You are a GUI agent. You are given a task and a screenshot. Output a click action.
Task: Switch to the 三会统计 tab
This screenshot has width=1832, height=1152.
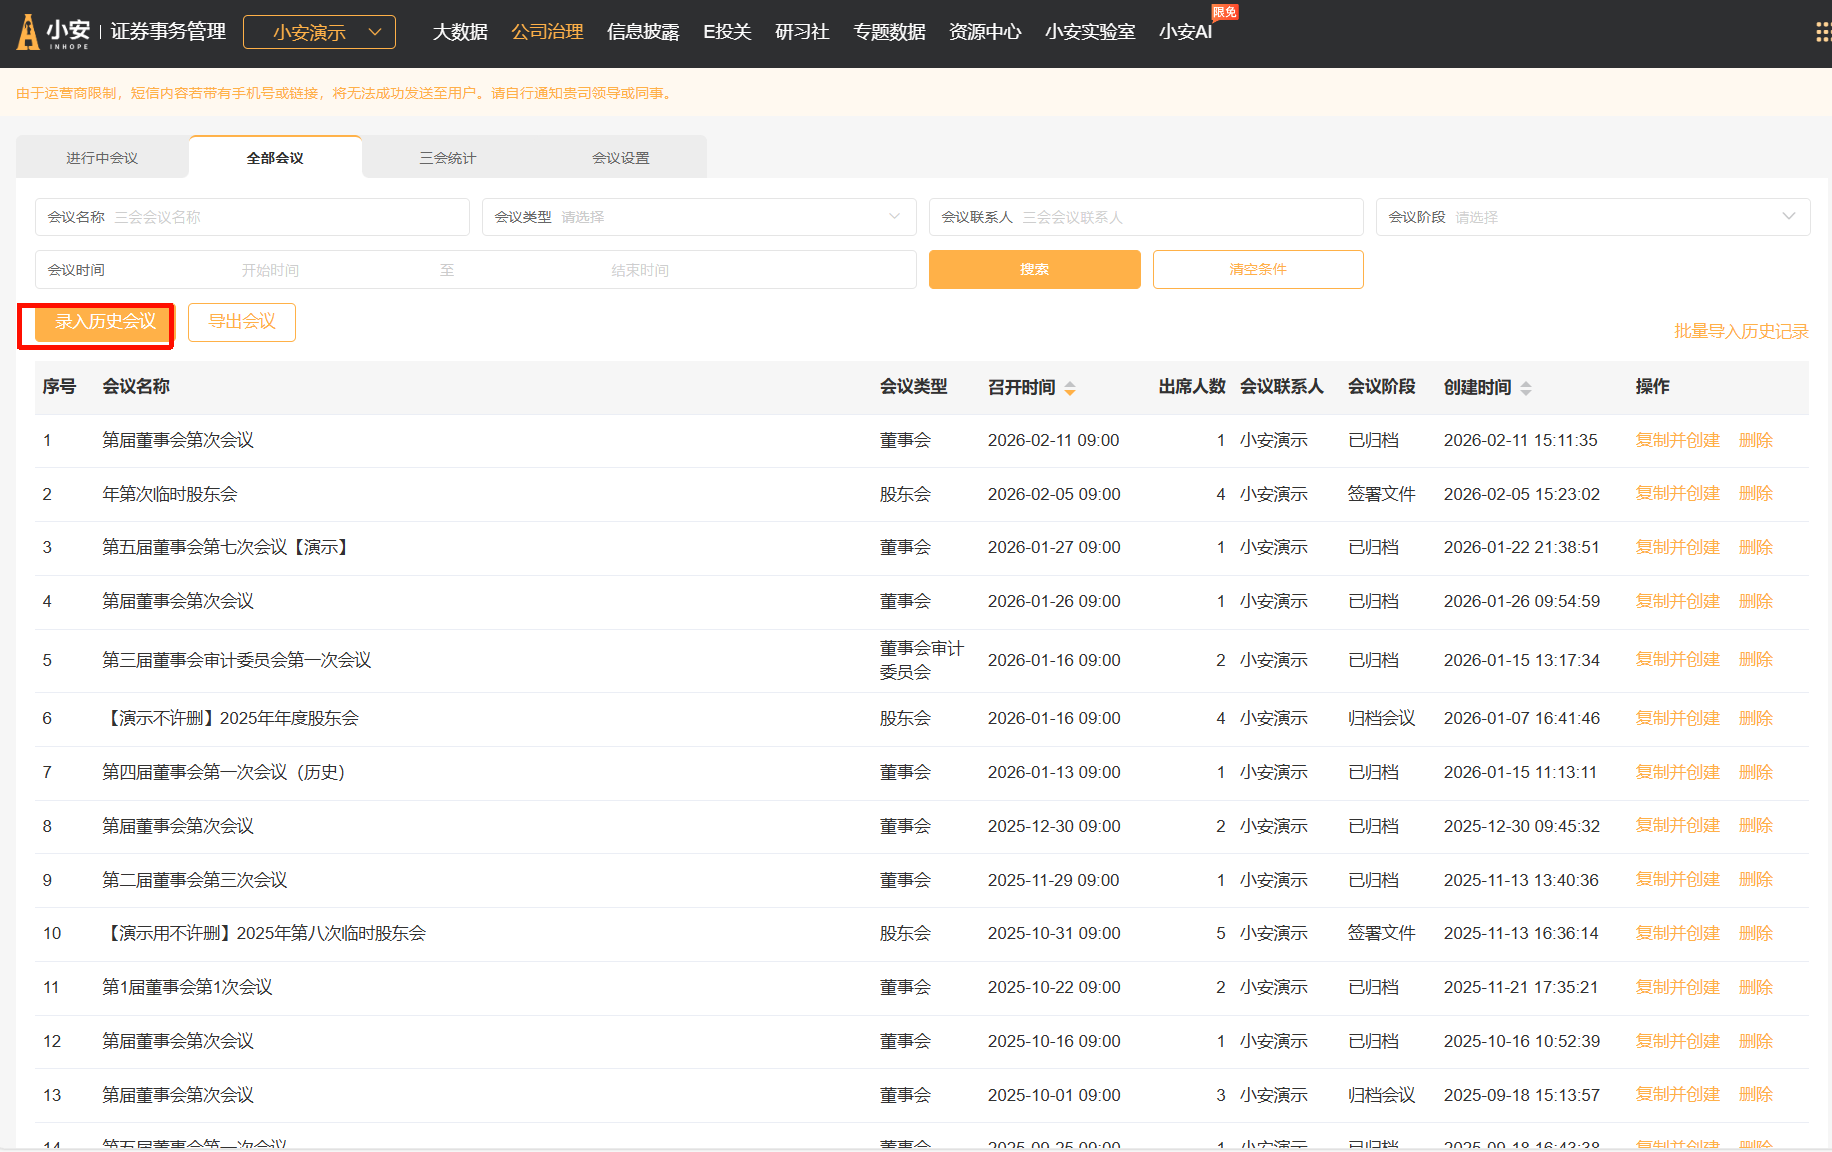coord(447,158)
